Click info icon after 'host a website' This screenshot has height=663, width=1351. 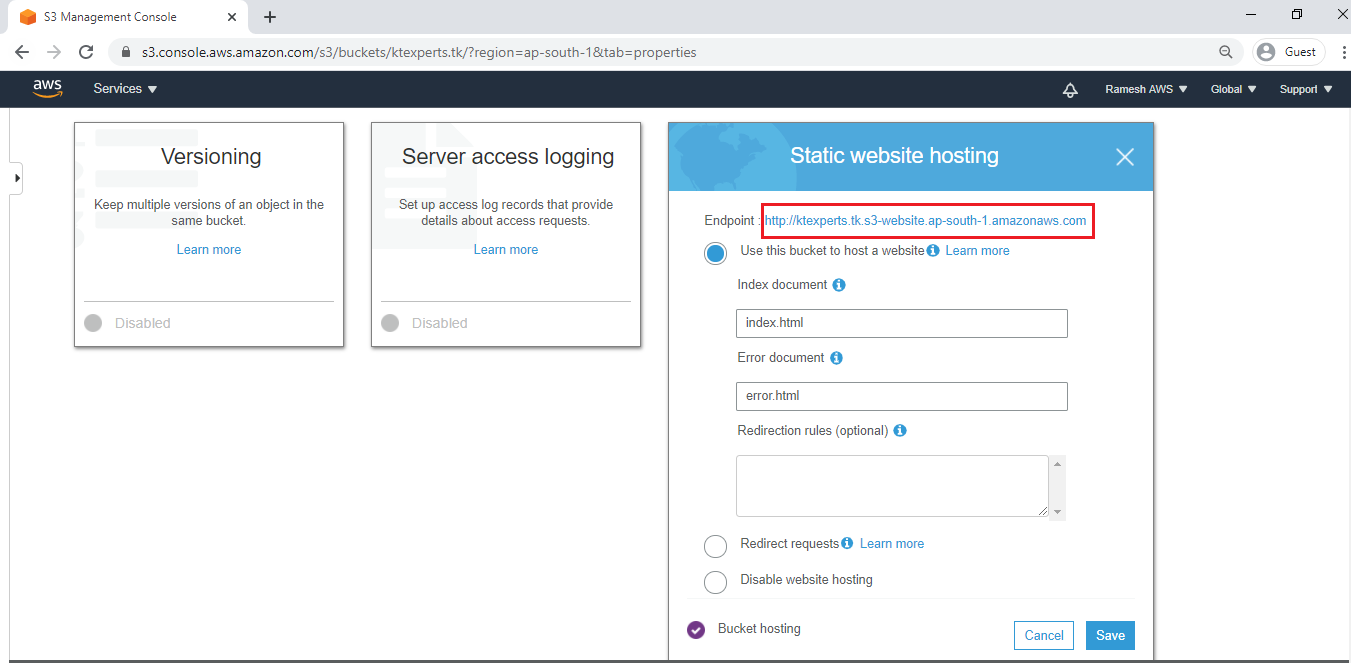click(x=933, y=251)
